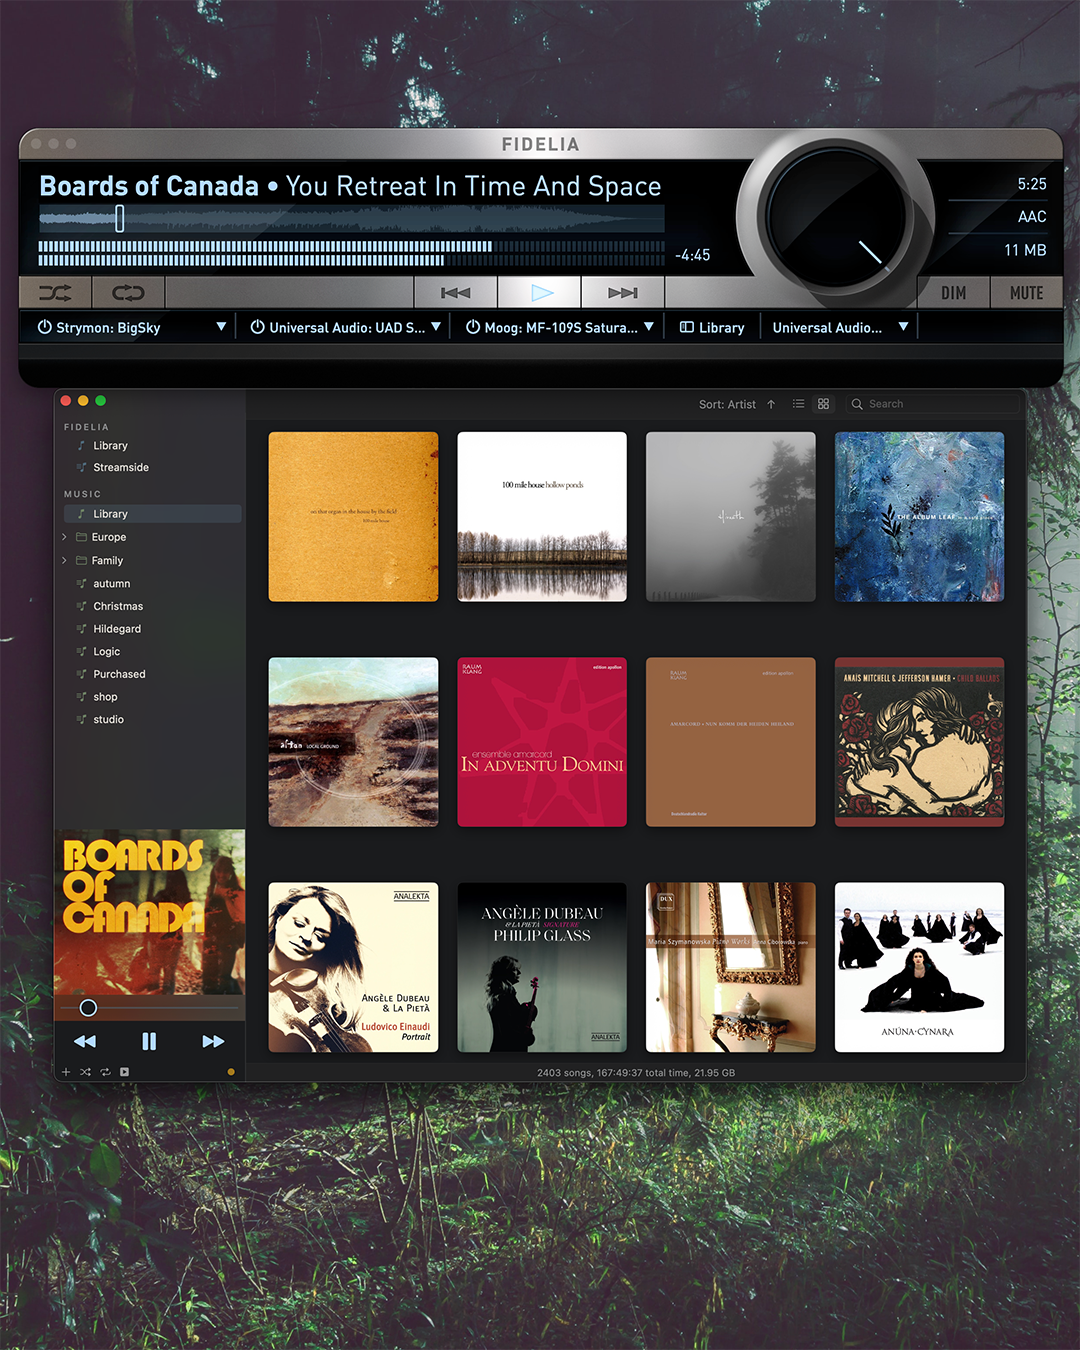Fast forward using sidebar mini player
Viewport: 1080px width, 1350px height.
(213, 1041)
